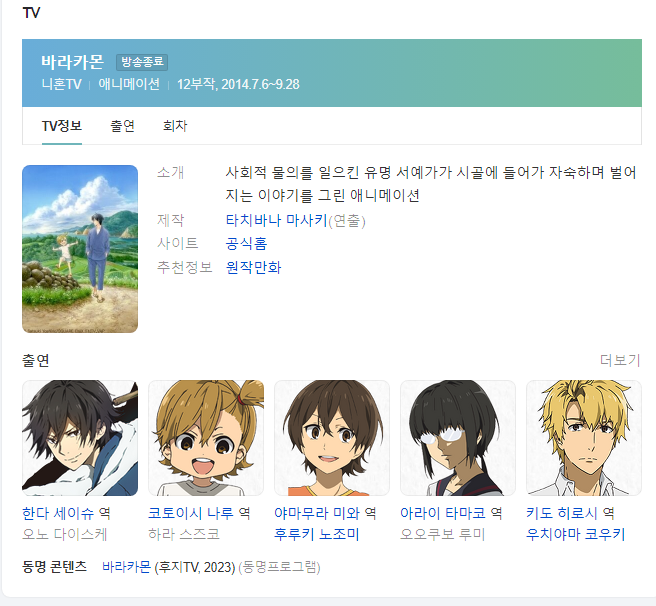Open the 코토이시 나루 역 link
Viewport: 656px width, 606px height.
[x=199, y=513]
